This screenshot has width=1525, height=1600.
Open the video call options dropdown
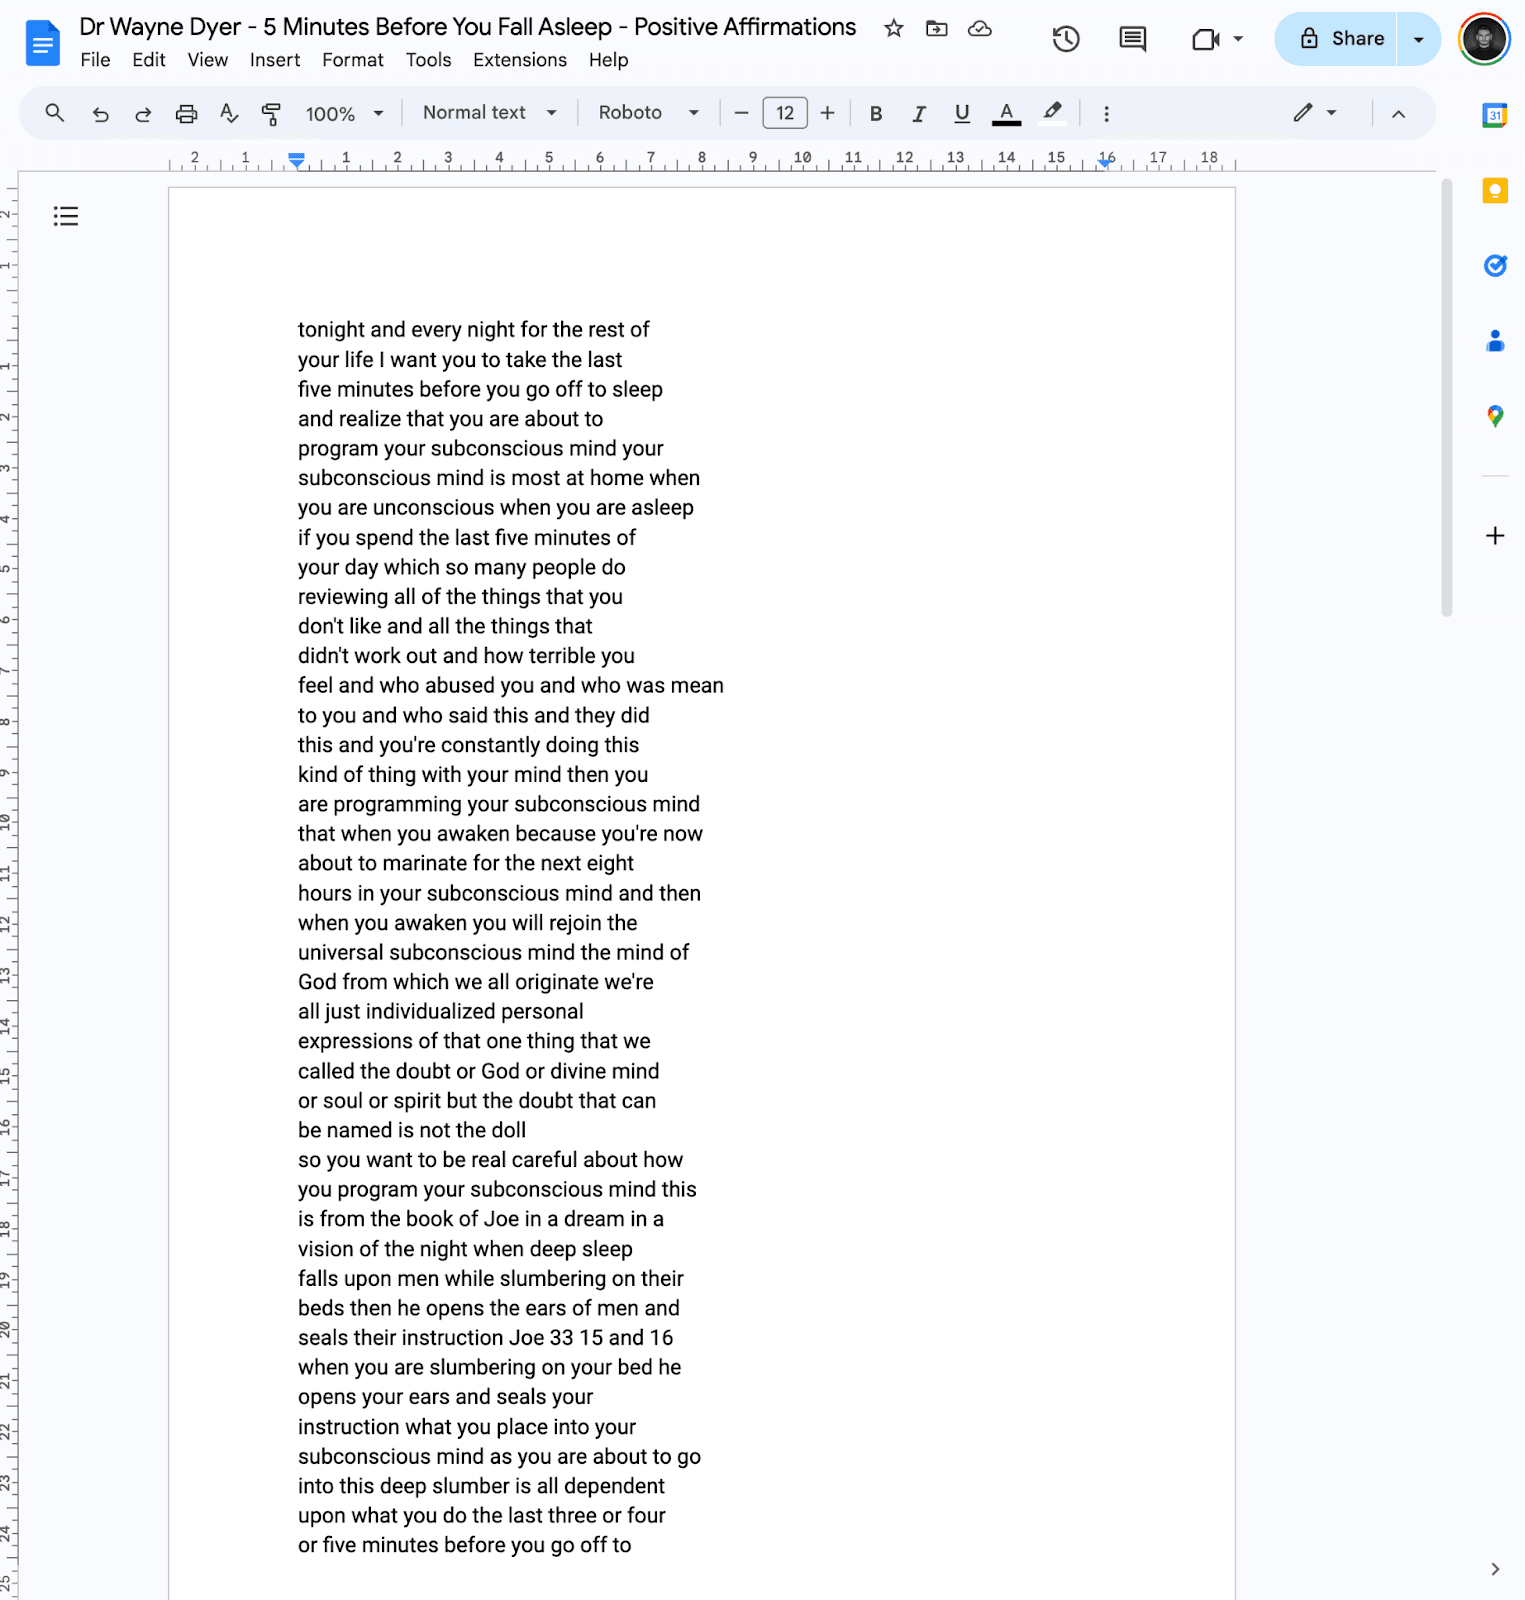tap(1238, 39)
